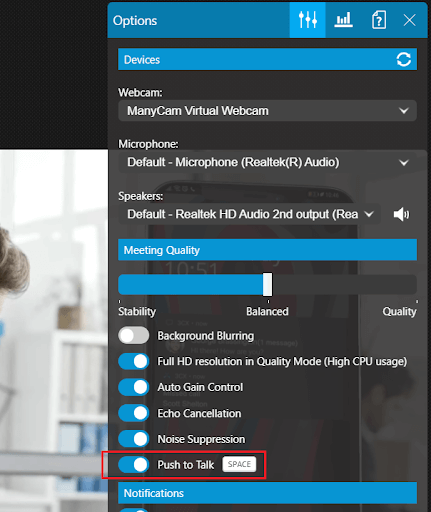Open the Speakers device dropdown
Image resolution: width=431 pixels, height=512 pixels.
(x=249, y=214)
